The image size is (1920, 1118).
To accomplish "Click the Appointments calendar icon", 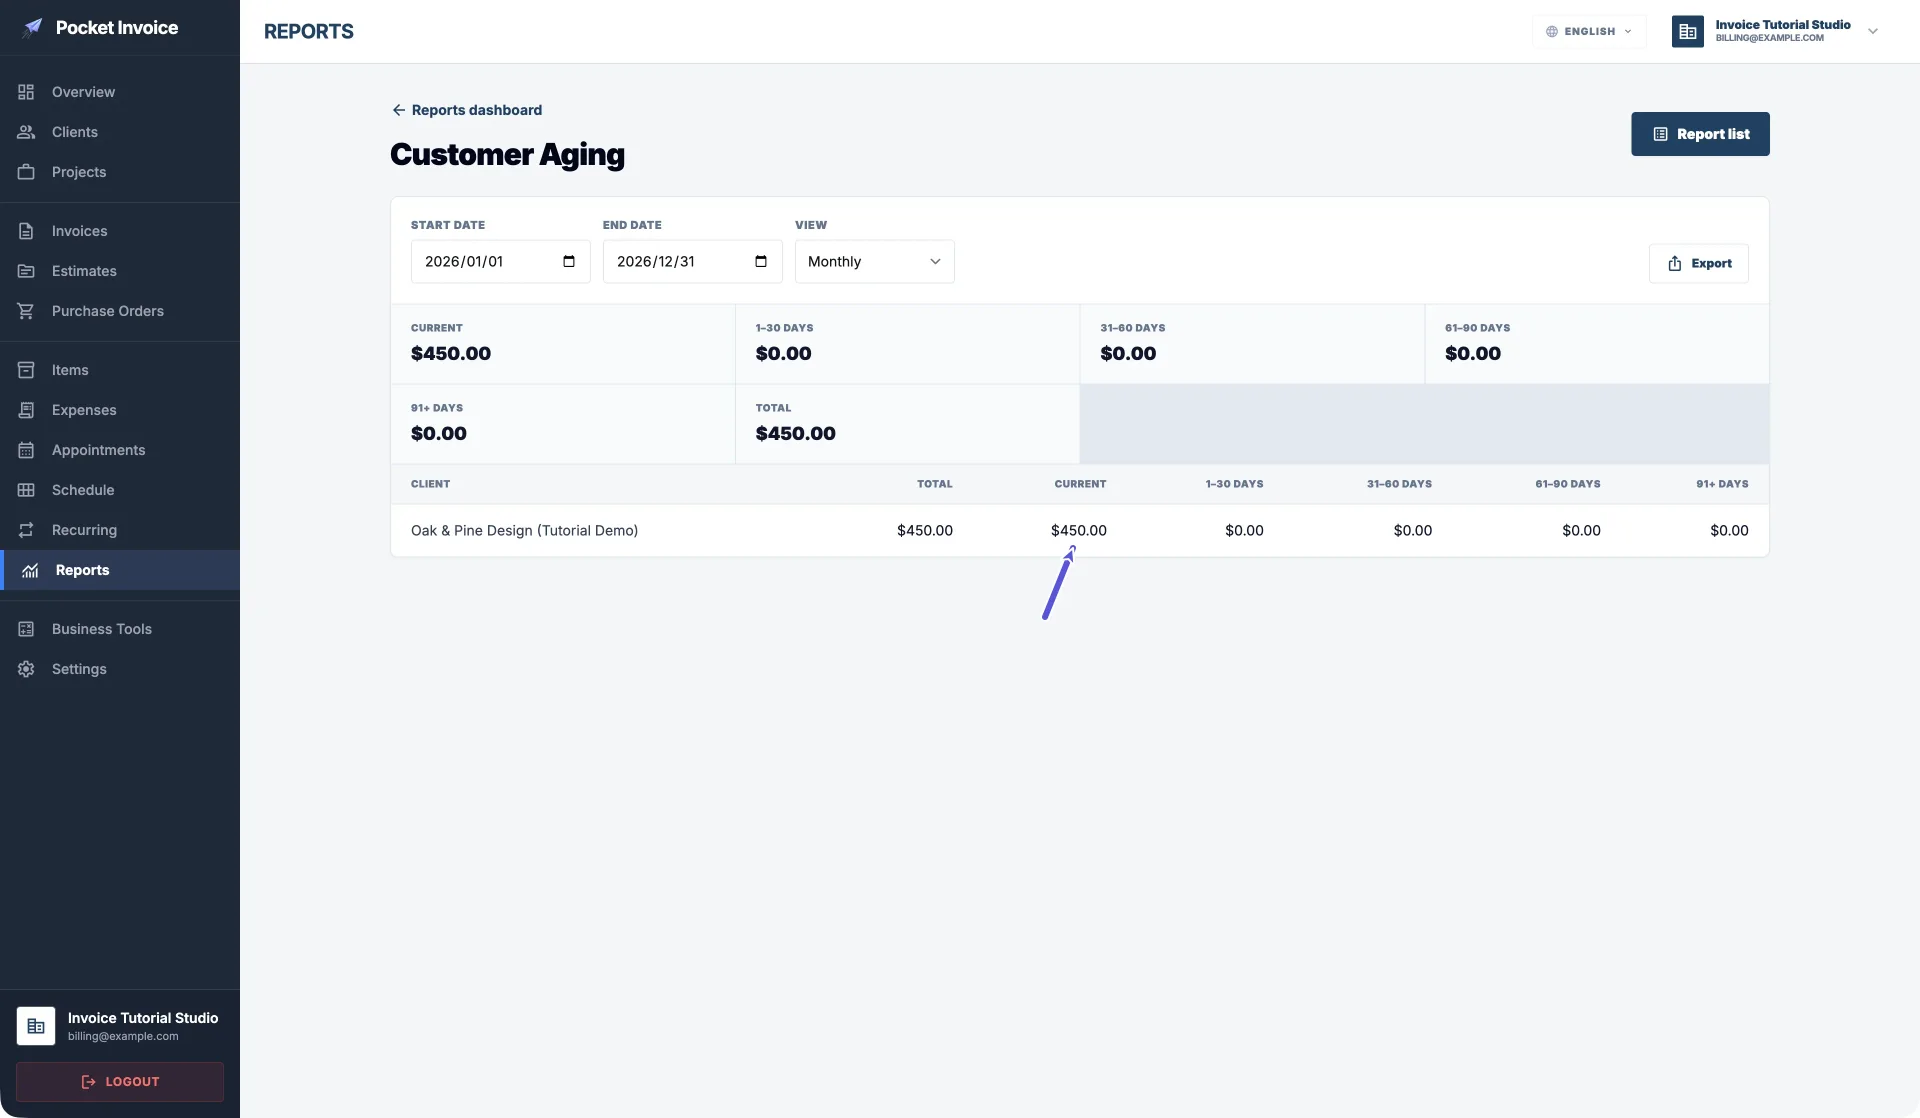I will click(x=26, y=450).
